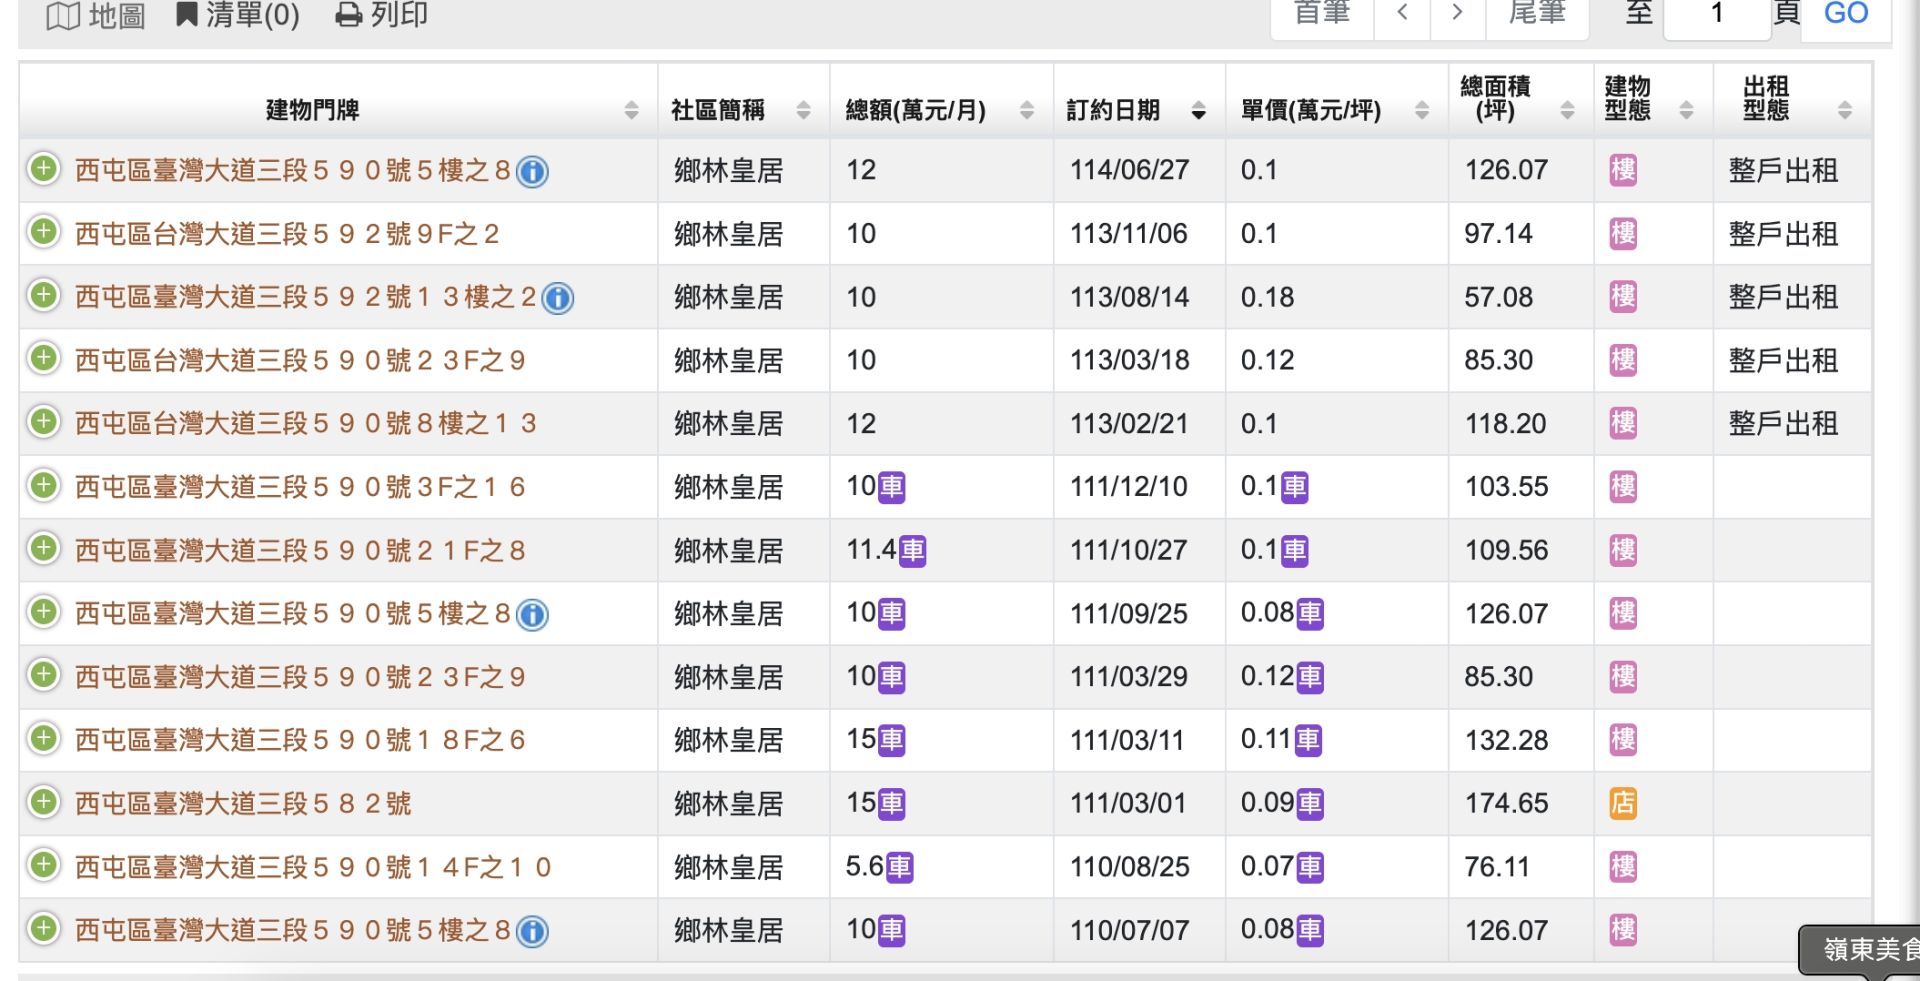Click info icon on 111/09/25 row
This screenshot has height=981, width=1920.
(532, 615)
